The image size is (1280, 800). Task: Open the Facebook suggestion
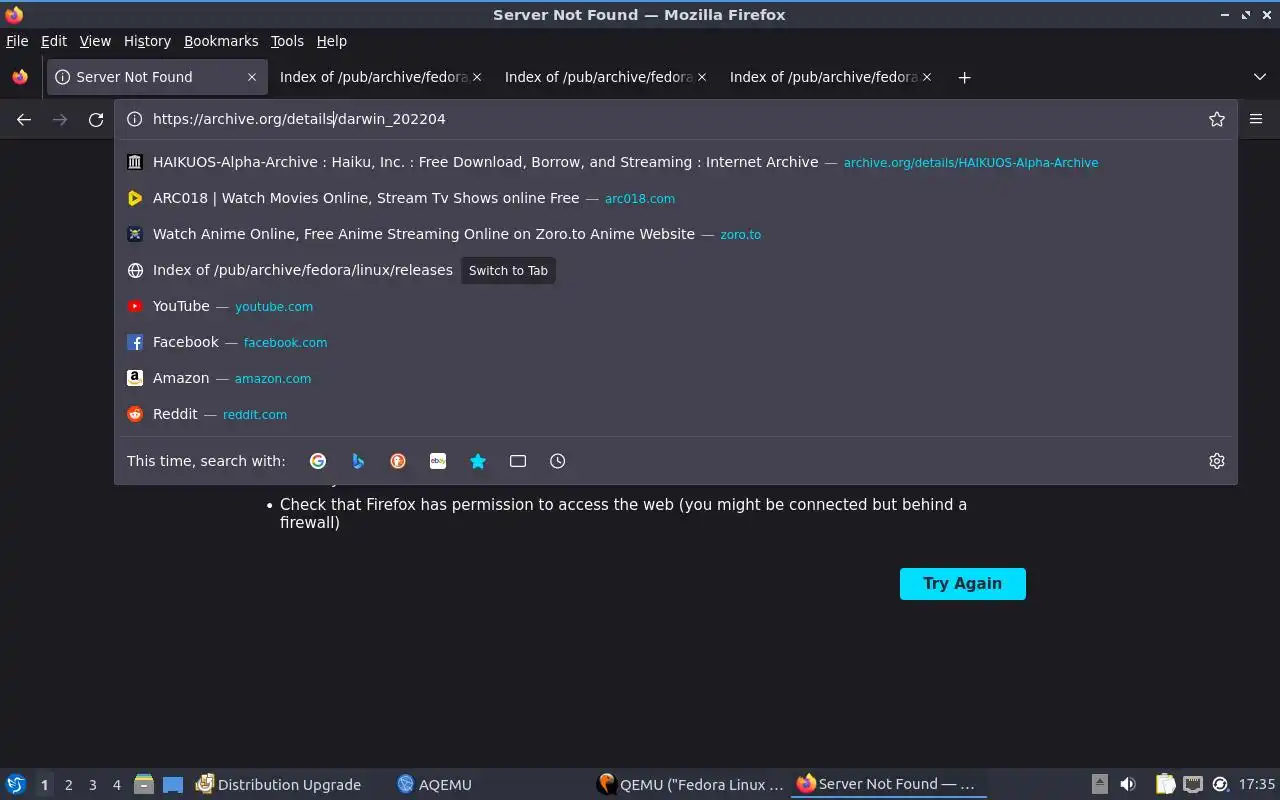[x=676, y=342]
